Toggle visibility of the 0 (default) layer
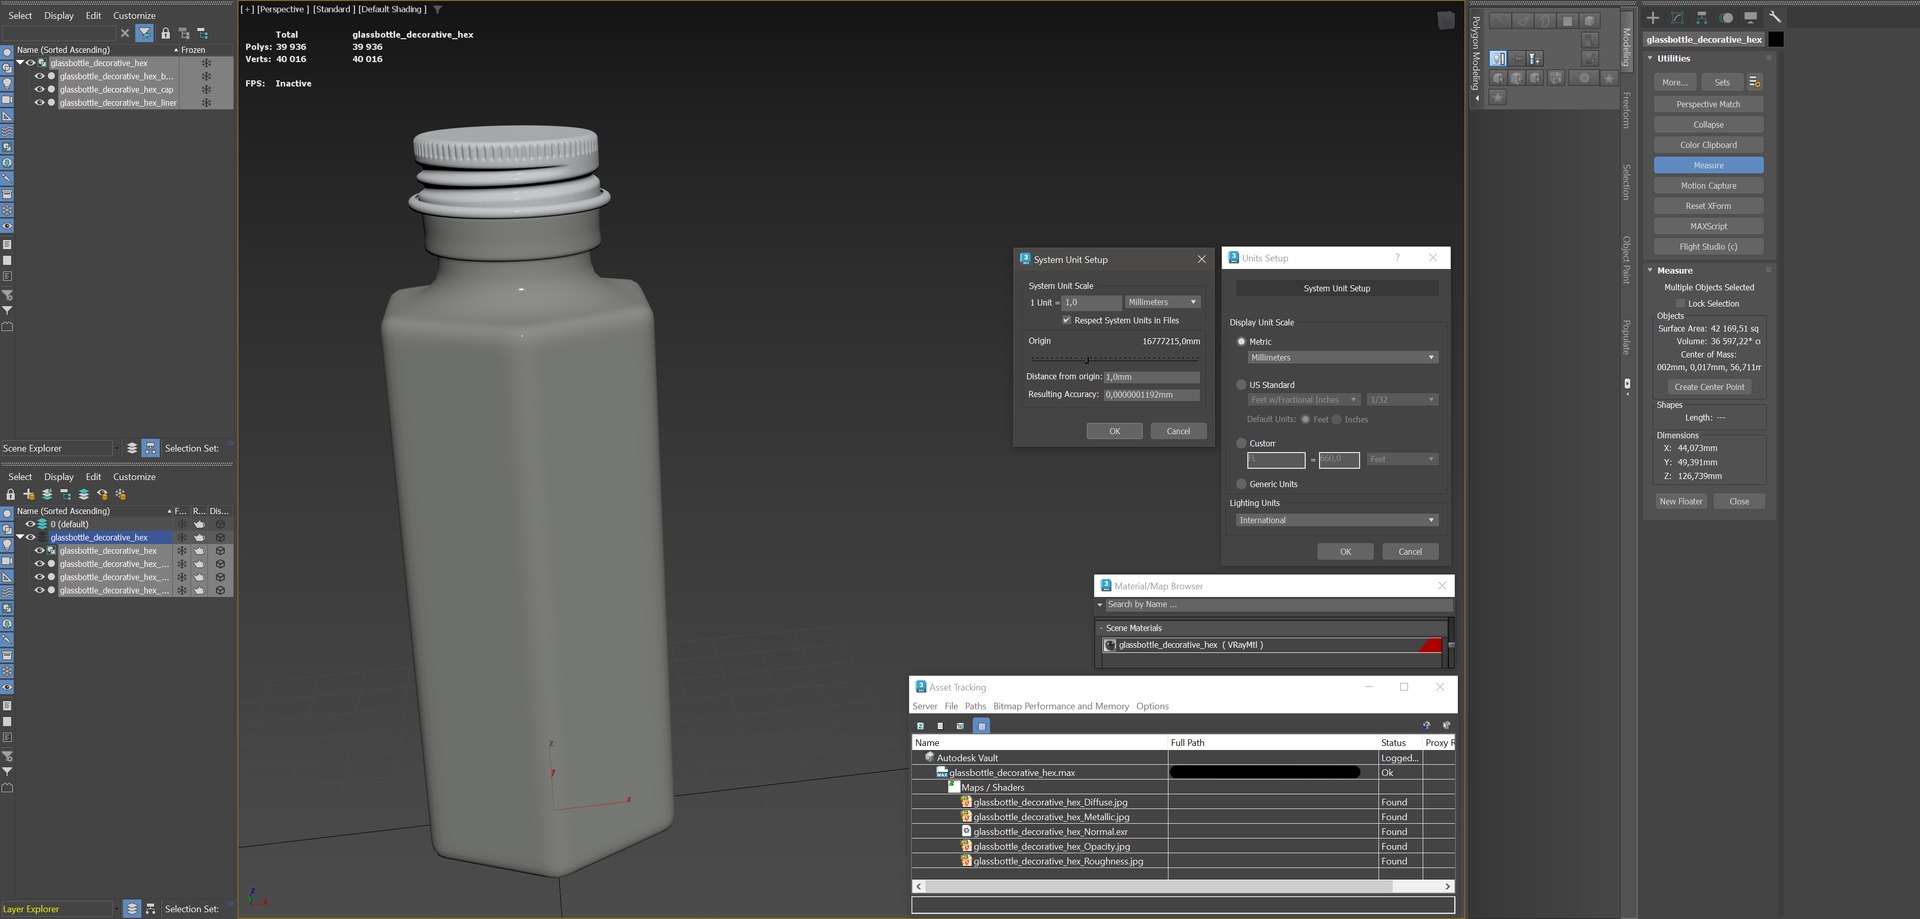Viewport: 1920px width, 919px height. tap(30, 524)
